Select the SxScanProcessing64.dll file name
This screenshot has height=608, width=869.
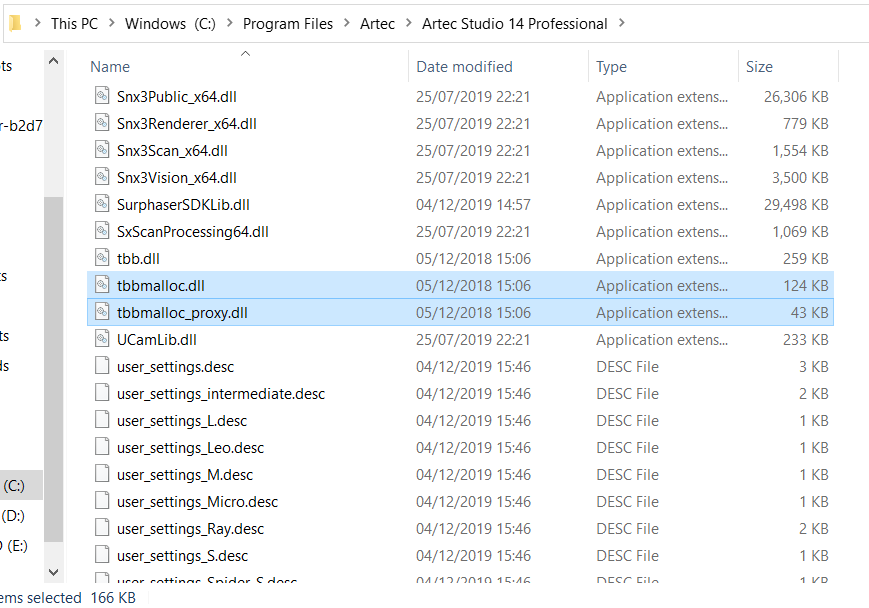point(193,232)
